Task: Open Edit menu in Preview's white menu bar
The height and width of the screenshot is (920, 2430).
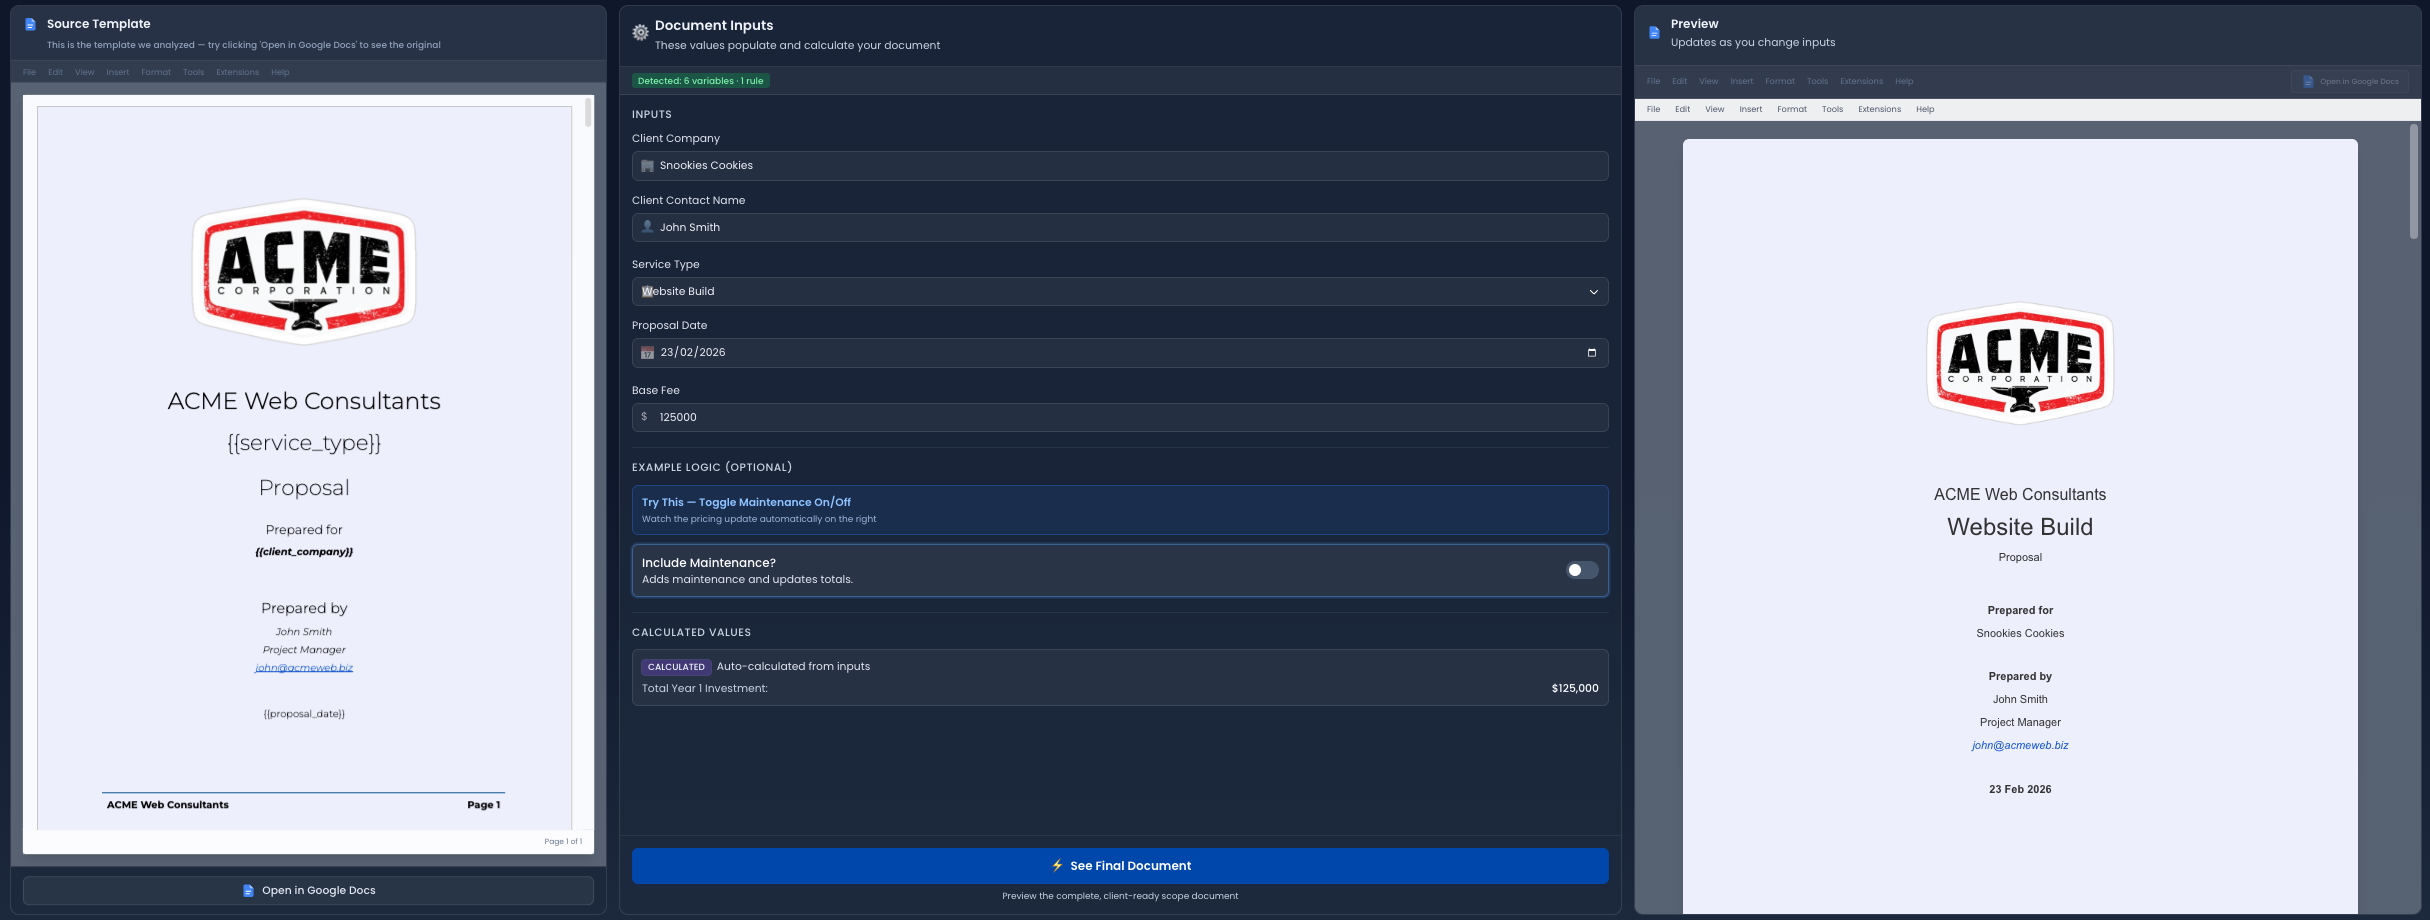Action: [1683, 110]
